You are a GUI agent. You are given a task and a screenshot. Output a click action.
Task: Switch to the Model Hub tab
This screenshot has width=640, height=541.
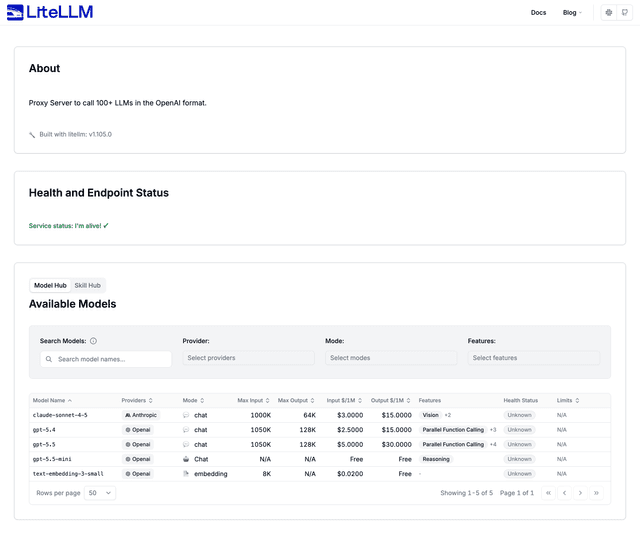pyautogui.click(x=50, y=286)
